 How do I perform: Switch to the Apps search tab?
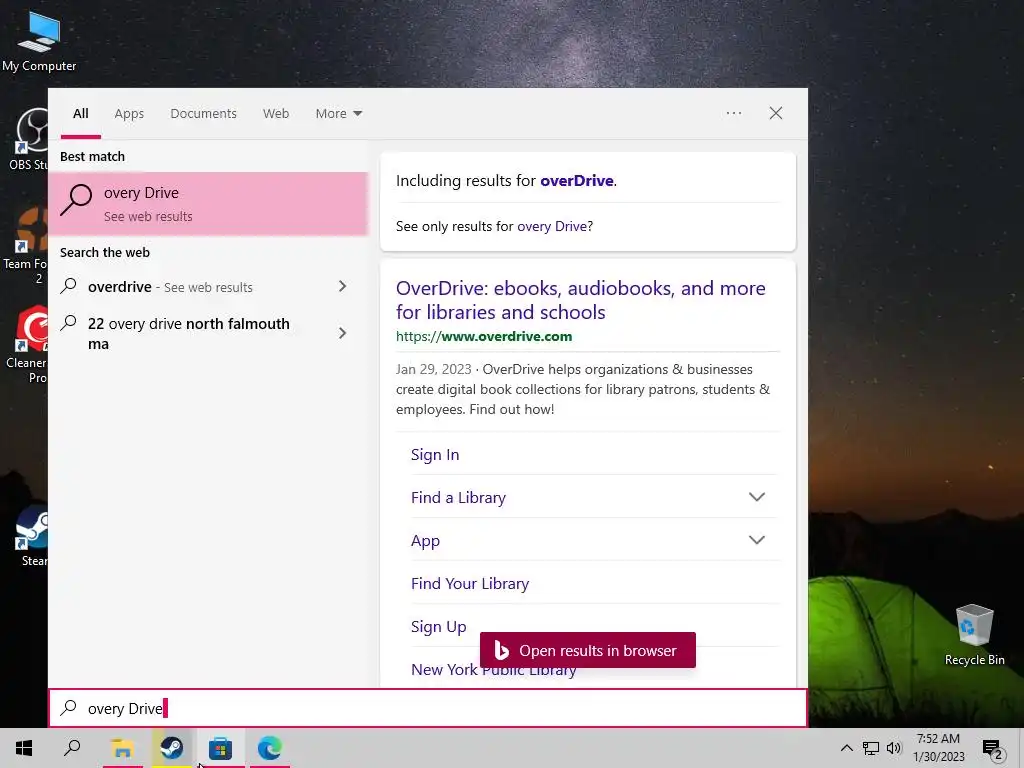click(x=129, y=113)
